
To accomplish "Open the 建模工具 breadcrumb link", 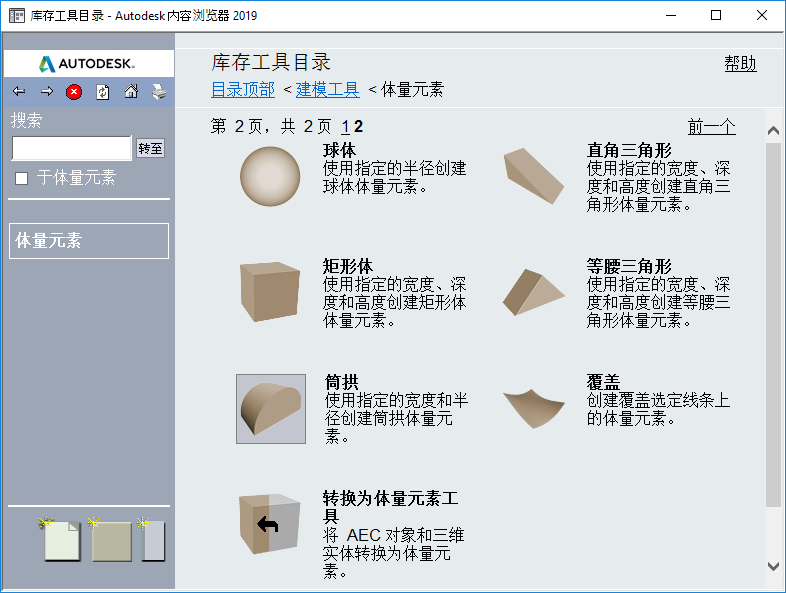I will pyautogui.click(x=327, y=90).
